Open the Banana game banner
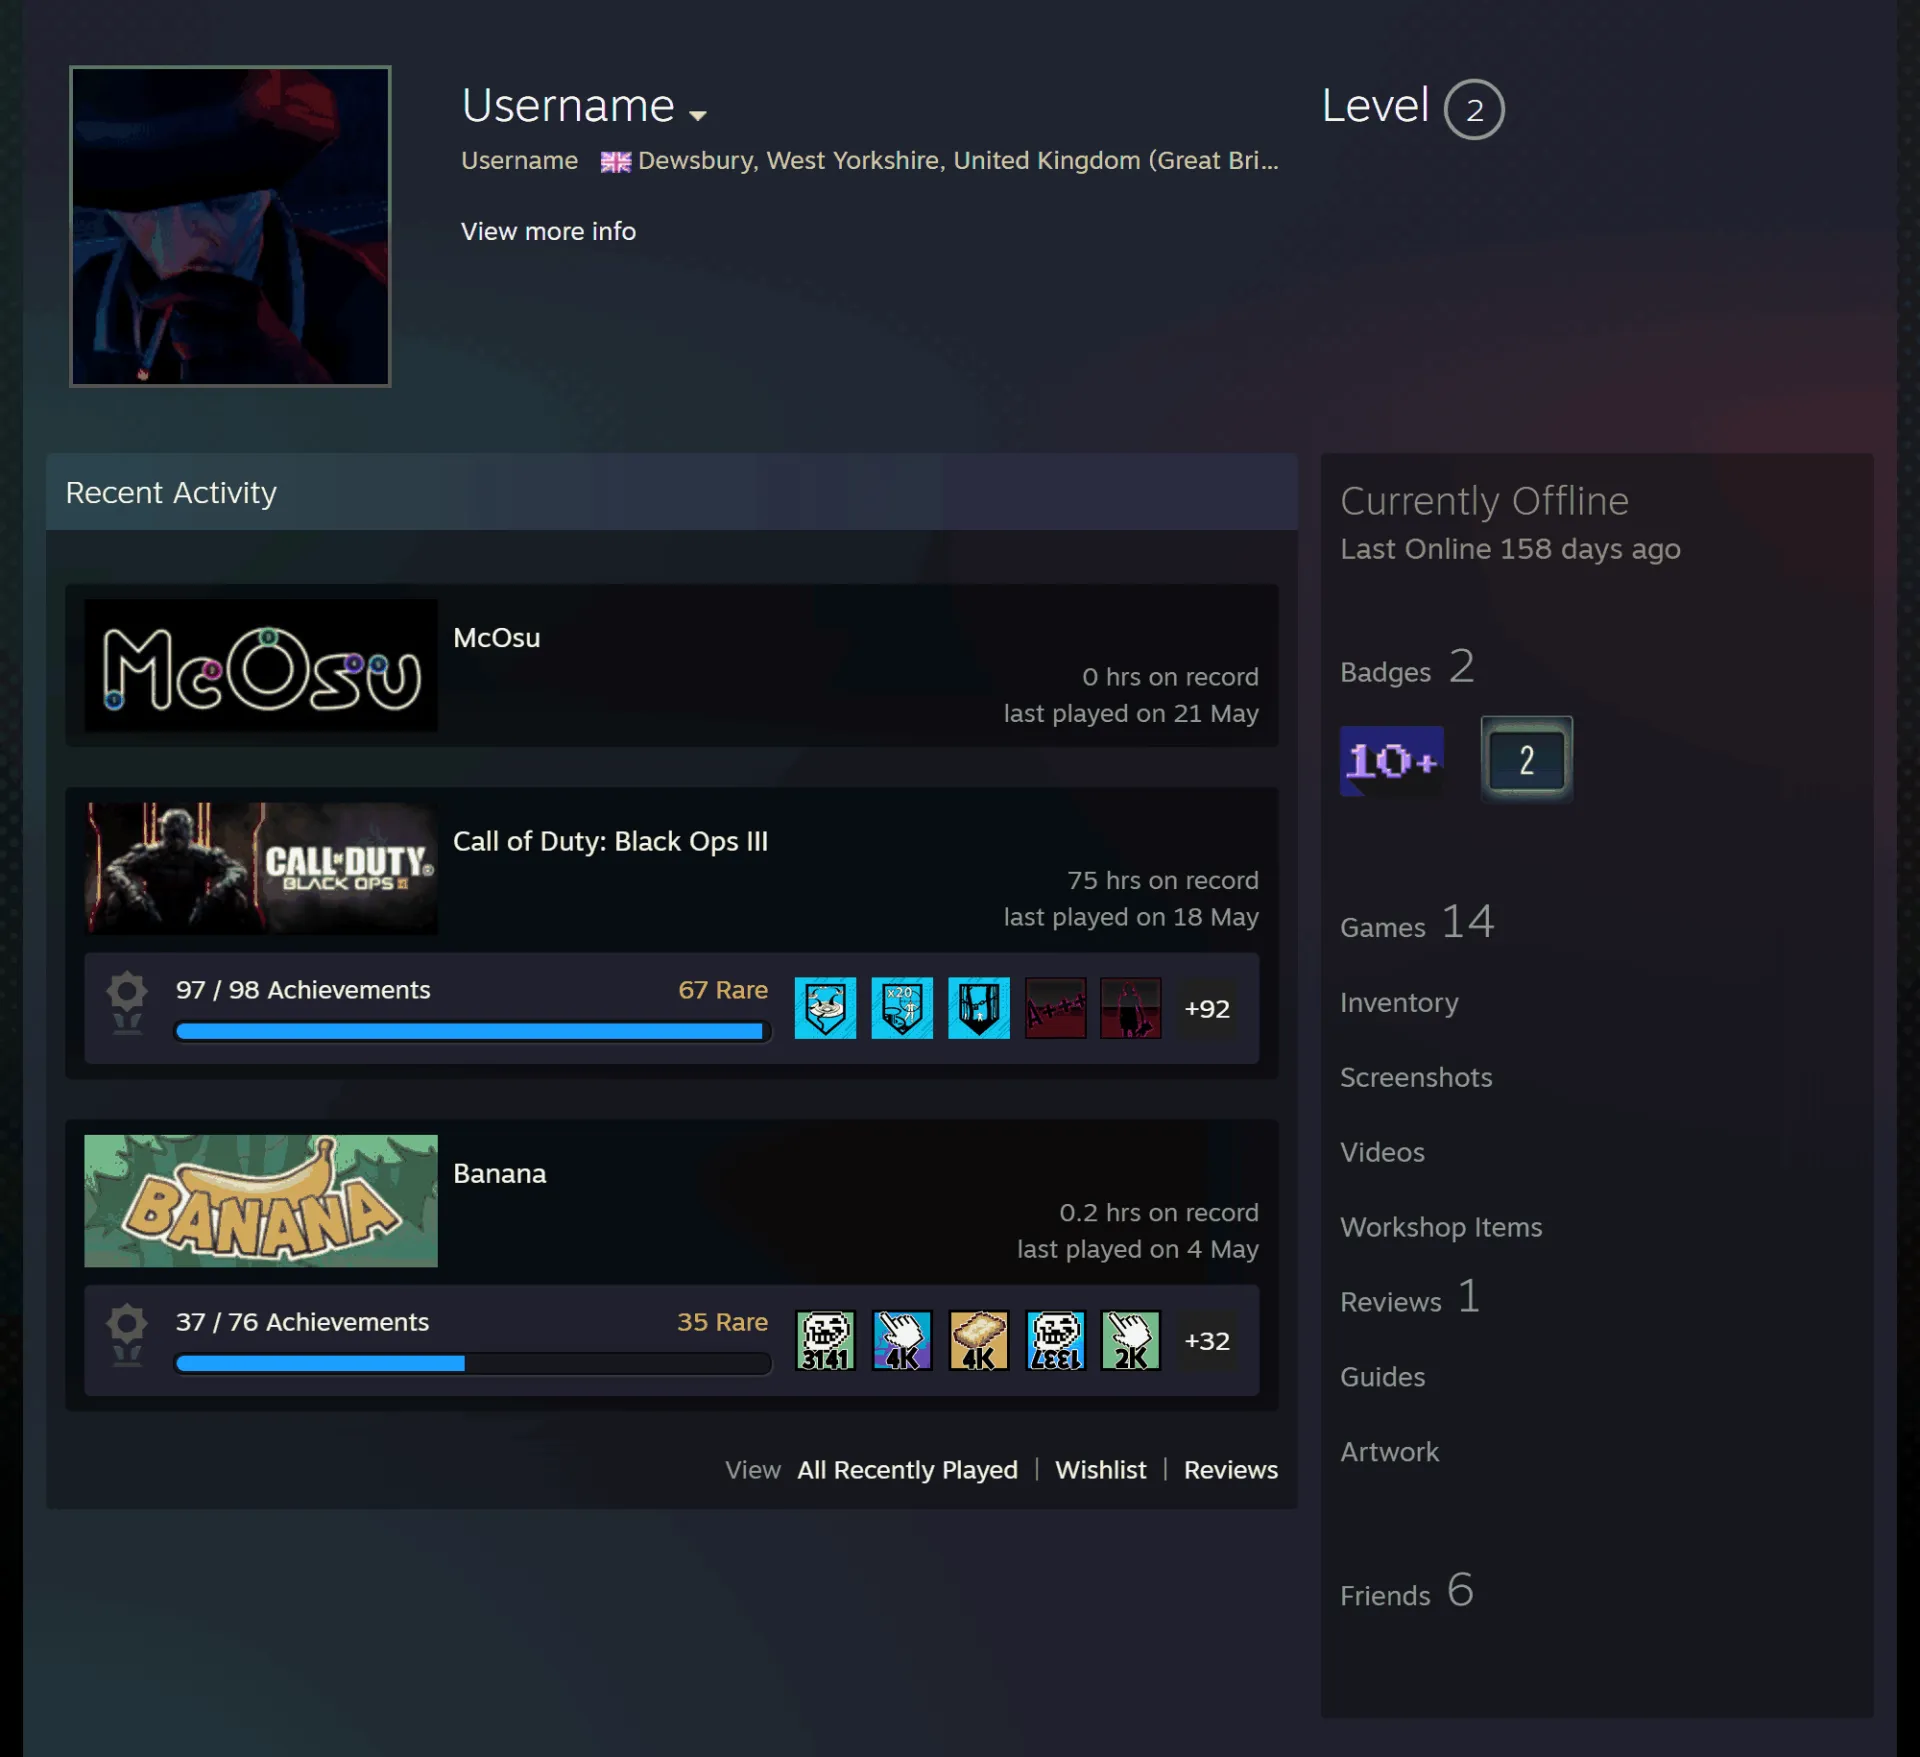This screenshot has height=1757, width=1920. coord(261,1200)
